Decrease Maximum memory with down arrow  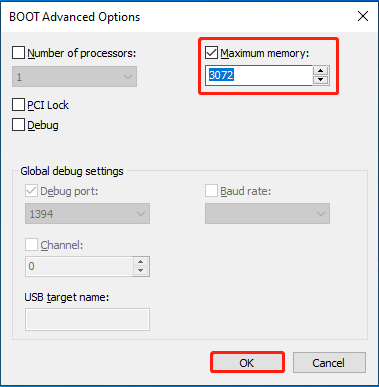[321, 80]
